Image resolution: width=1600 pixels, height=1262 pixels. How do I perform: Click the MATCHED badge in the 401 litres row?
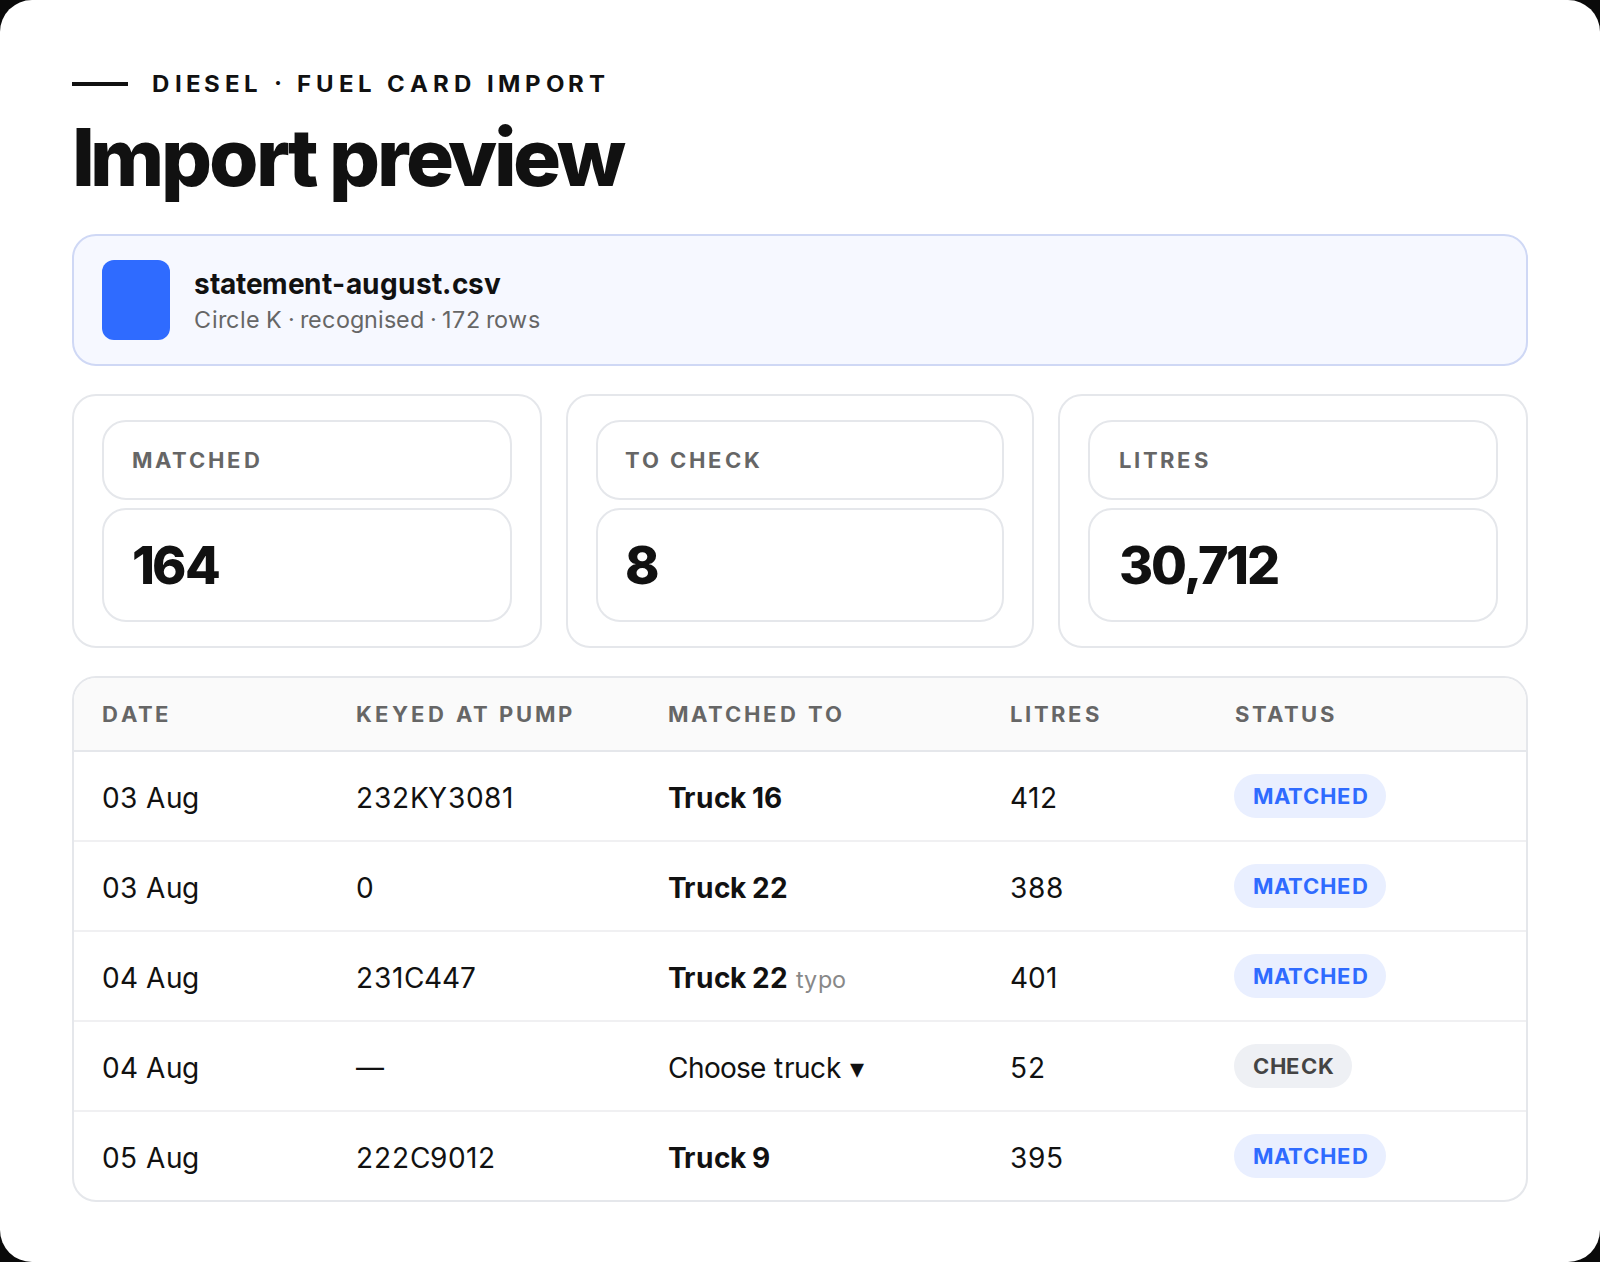tap(1310, 976)
